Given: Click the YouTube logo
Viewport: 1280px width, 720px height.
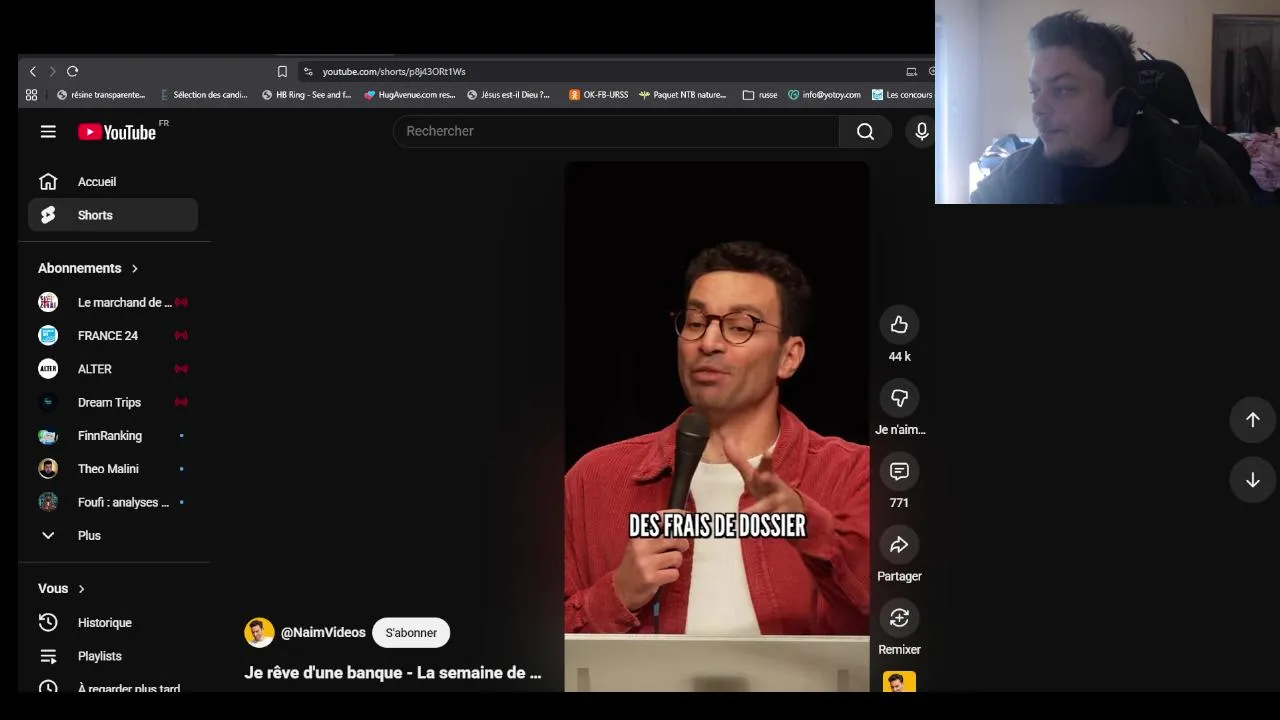Looking at the screenshot, I should point(117,132).
